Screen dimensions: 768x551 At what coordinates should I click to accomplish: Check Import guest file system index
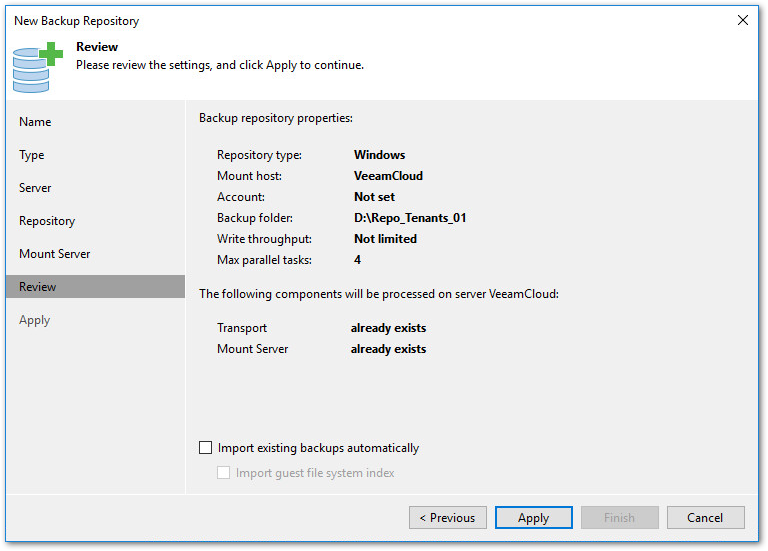click(x=225, y=473)
